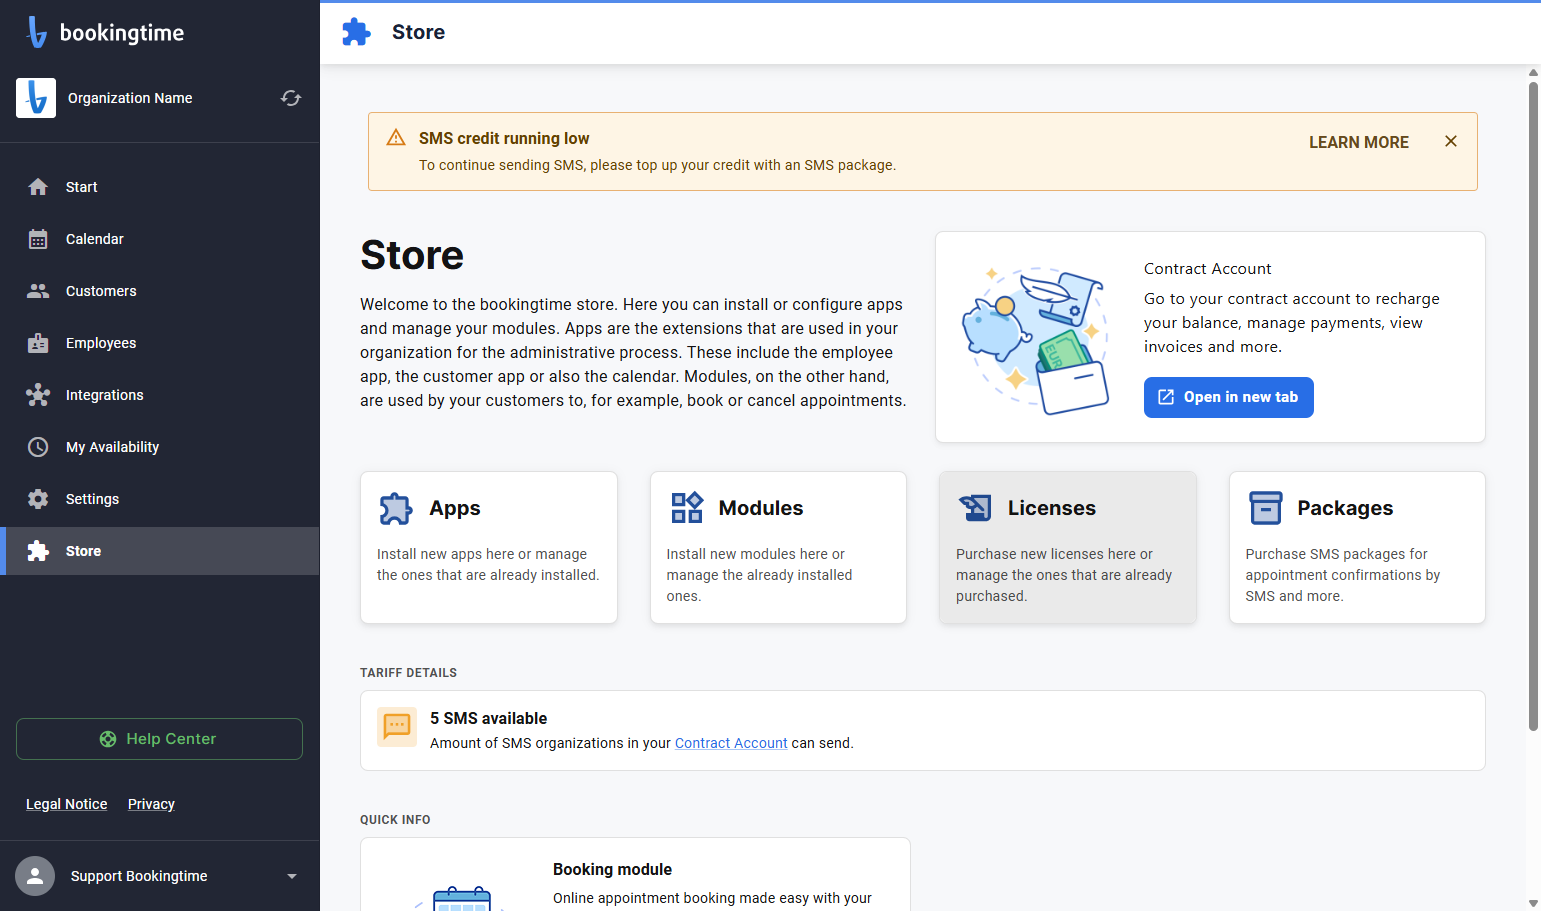Click the Organization Name text
1541x911 pixels.
pos(130,98)
